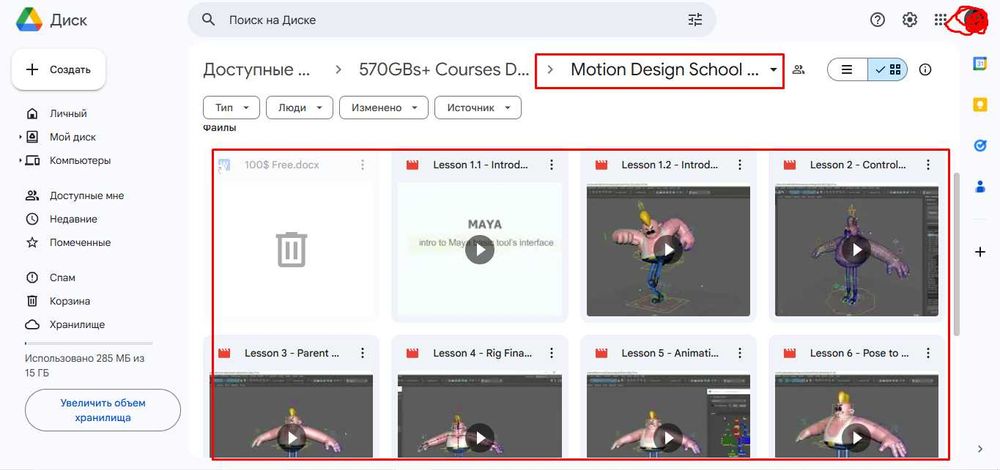Open the Google apps grid icon

(x=940, y=20)
